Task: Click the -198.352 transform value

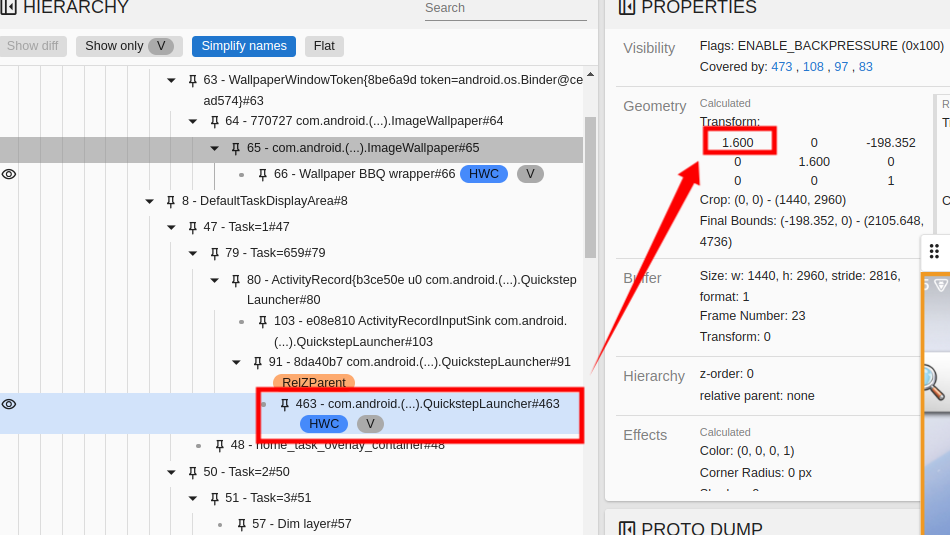Action: pos(891,143)
